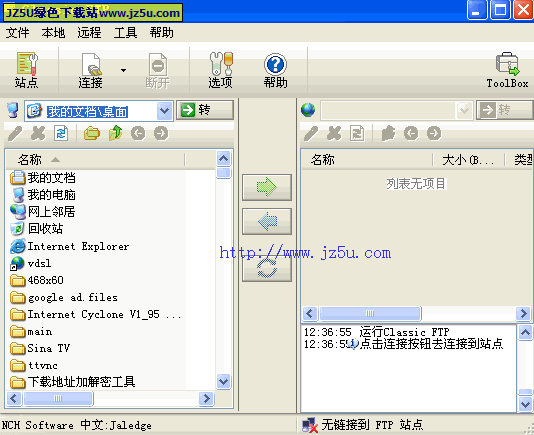Expand the remote path dropdown
The width and height of the screenshot is (534, 435).
pyautogui.click(x=464, y=110)
